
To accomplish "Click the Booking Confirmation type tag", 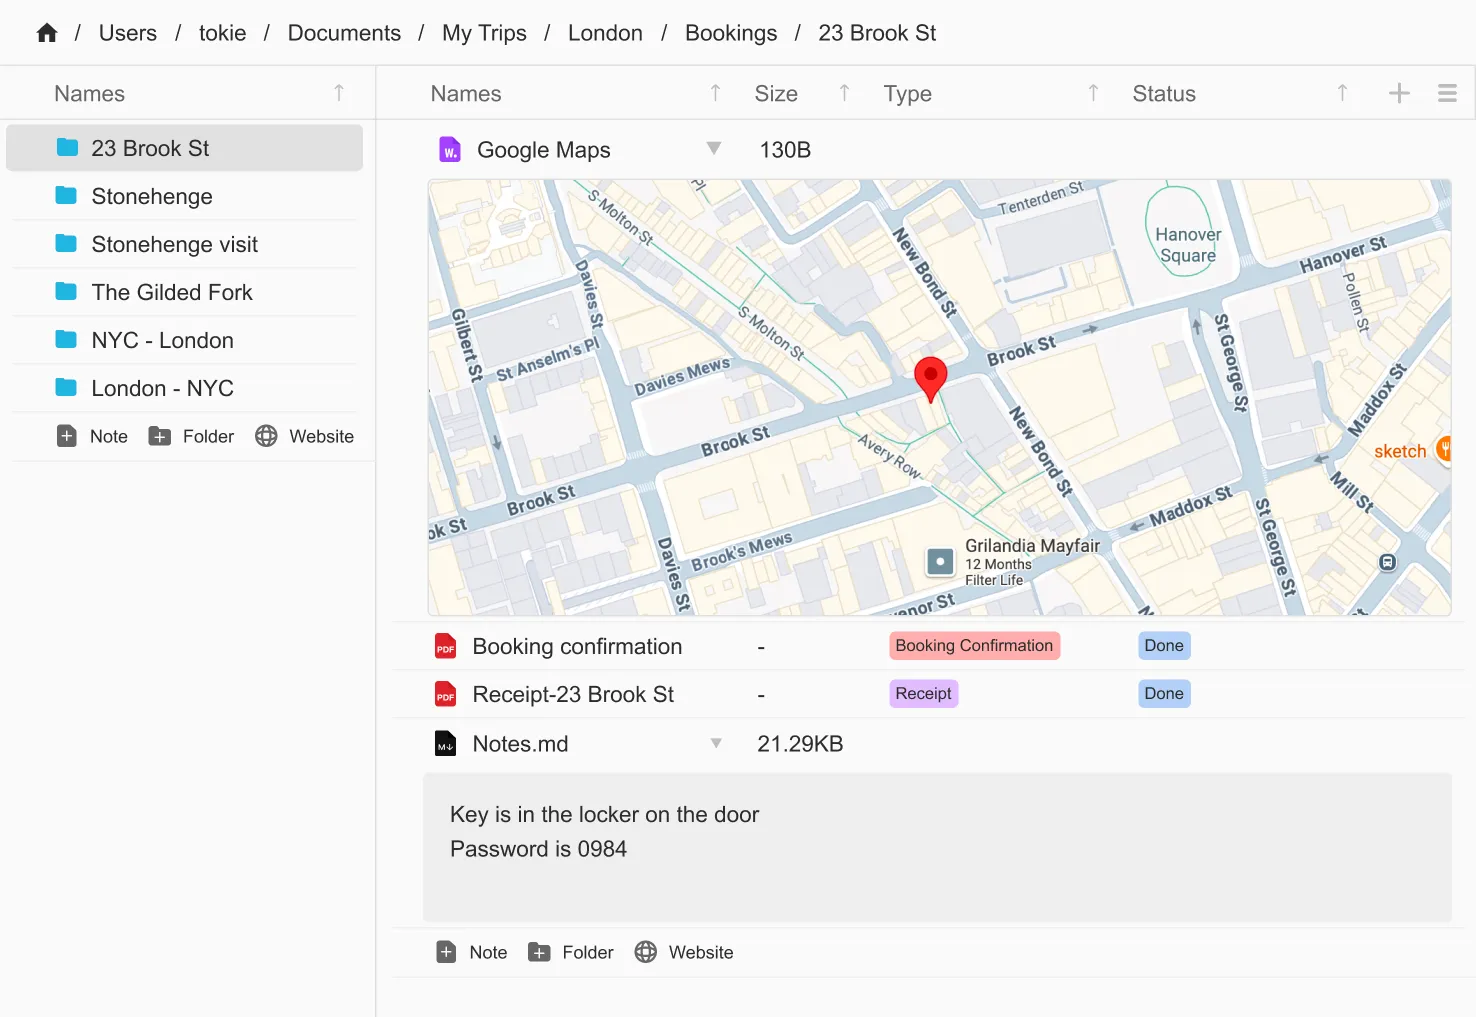I will (x=974, y=646).
